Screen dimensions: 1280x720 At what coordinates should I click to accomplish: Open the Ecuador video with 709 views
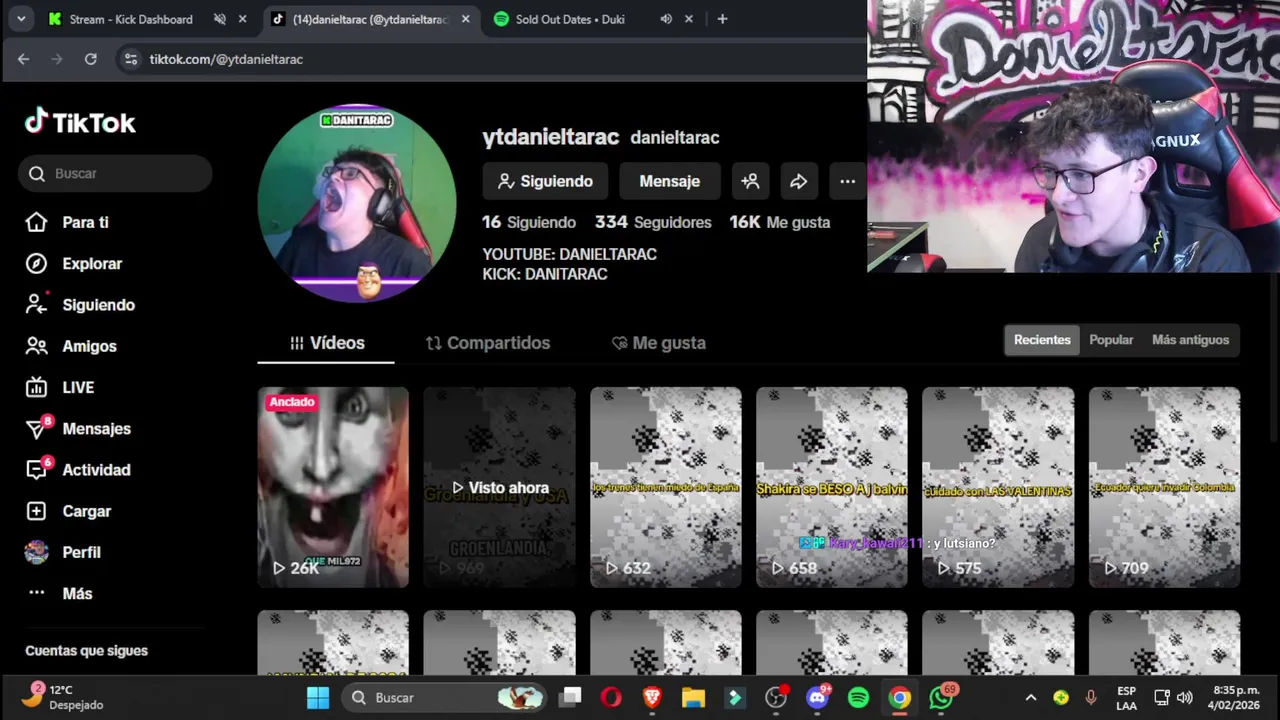(x=1164, y=487)
